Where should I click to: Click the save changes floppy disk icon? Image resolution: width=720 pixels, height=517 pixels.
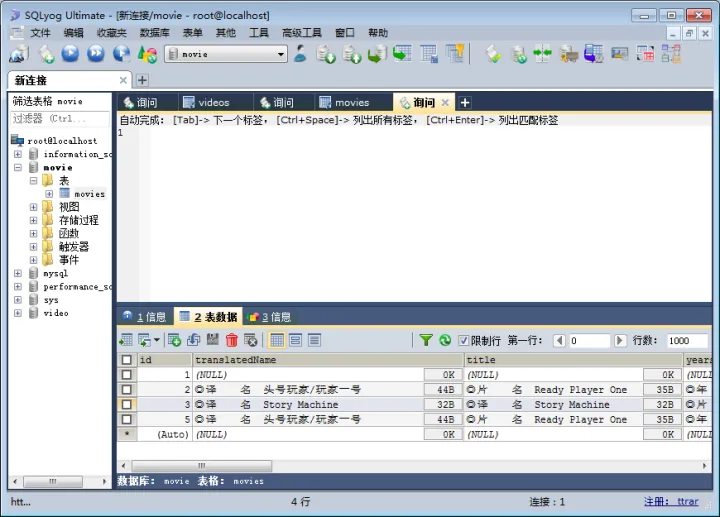(213, 341)
